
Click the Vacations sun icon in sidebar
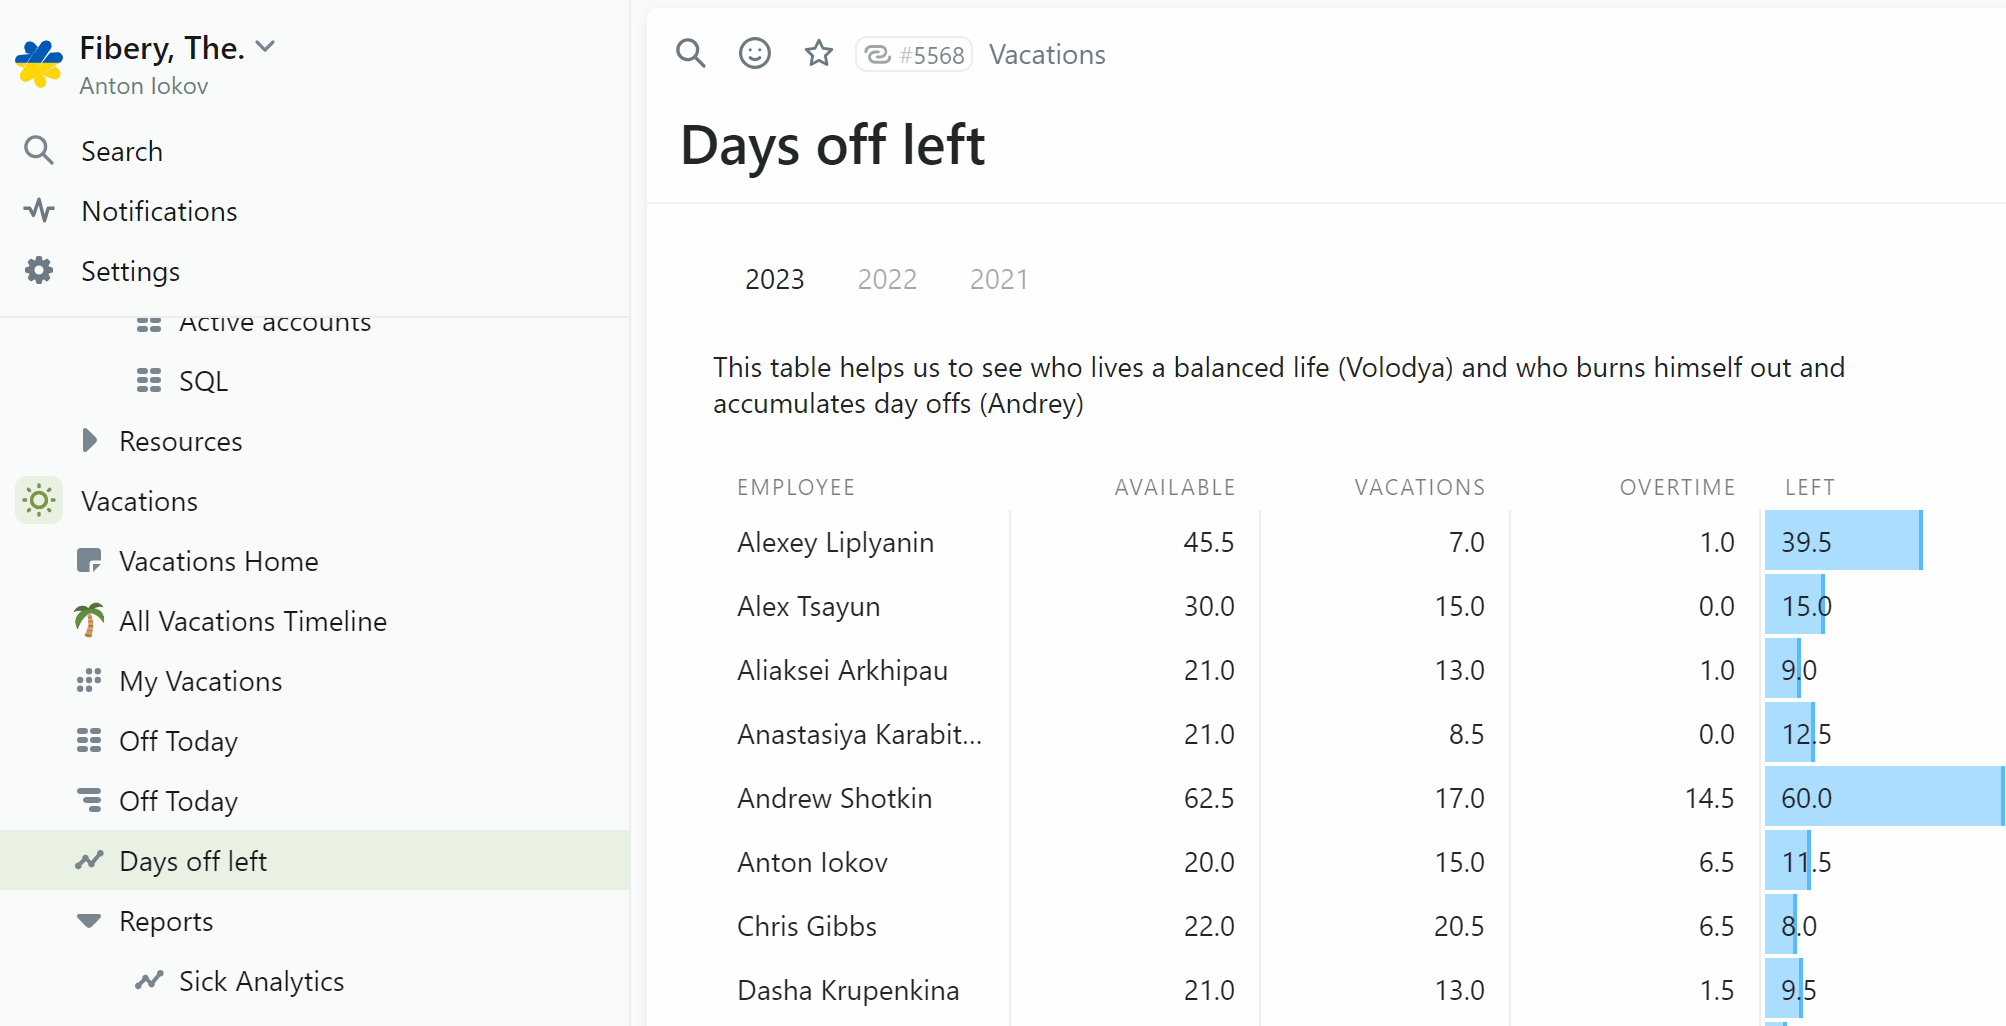click(39, 500)
